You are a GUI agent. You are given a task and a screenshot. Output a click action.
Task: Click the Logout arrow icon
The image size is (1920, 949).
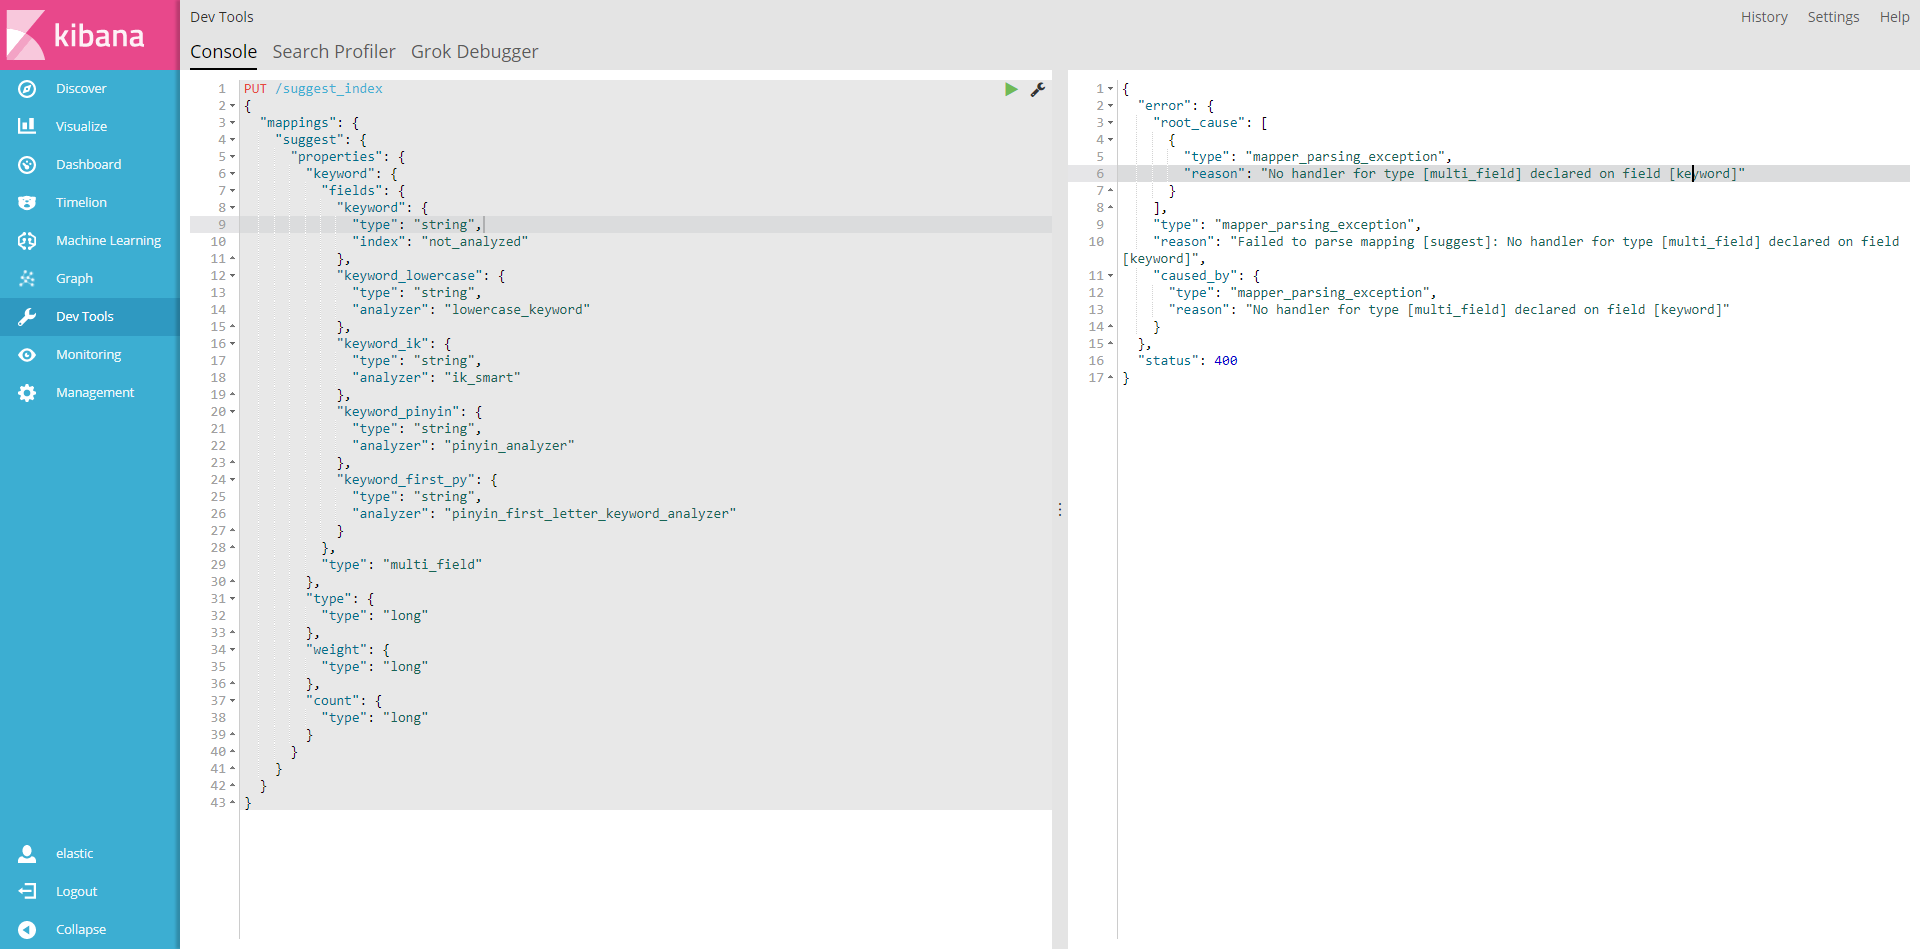pos(27,892)
